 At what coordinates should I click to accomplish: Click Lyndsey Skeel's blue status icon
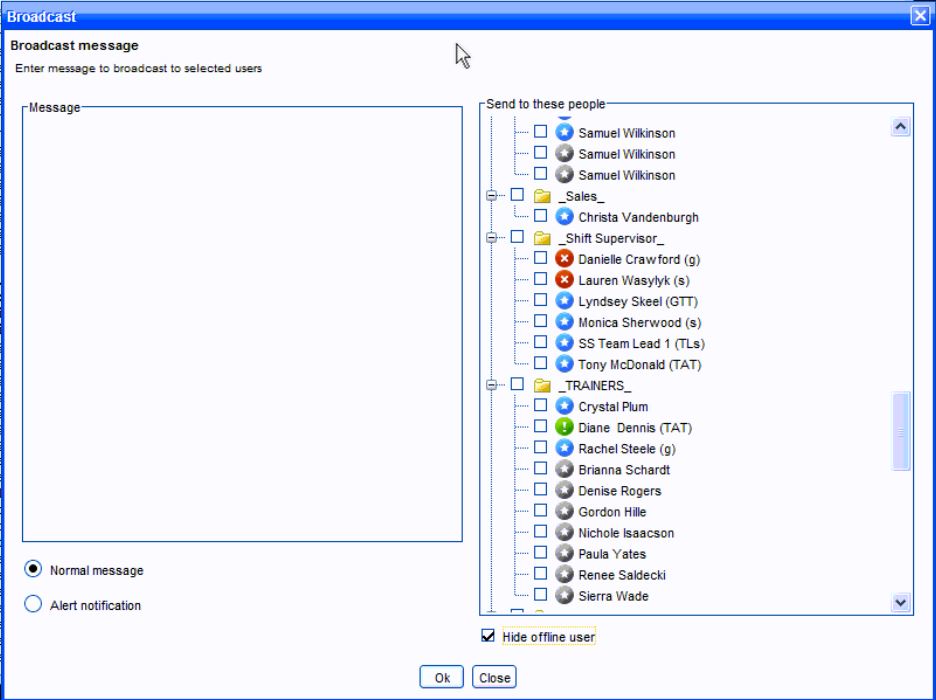click(x=564, y=301)
